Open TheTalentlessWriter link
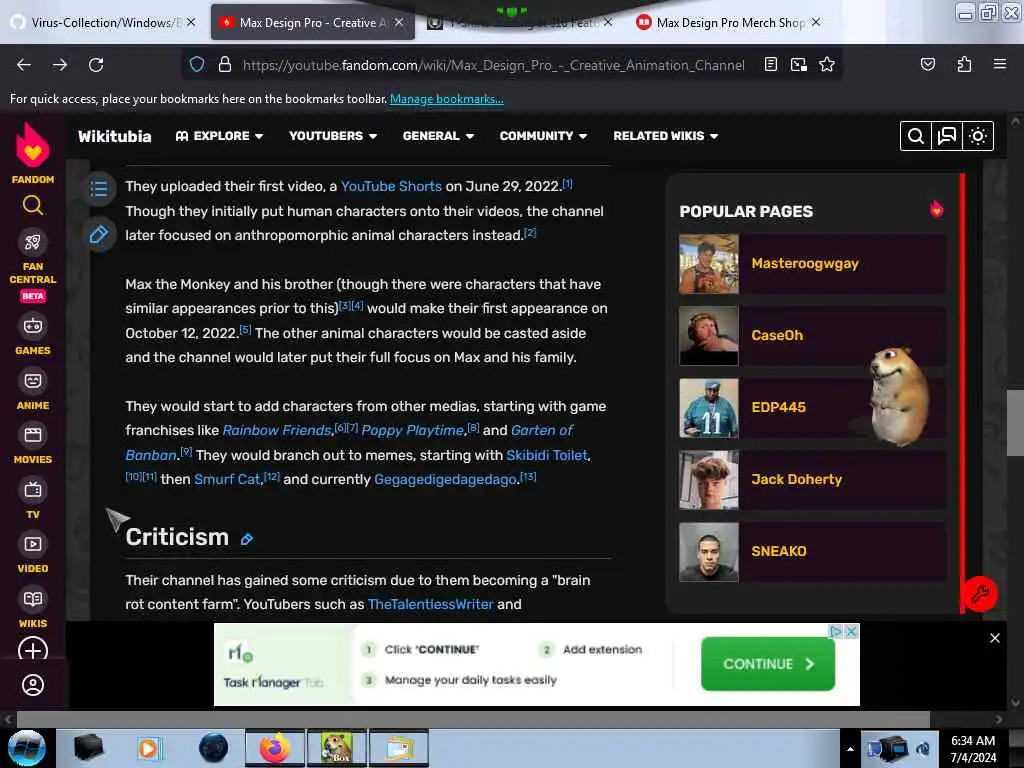This screenshot has width=1024, height=768. 430,604
